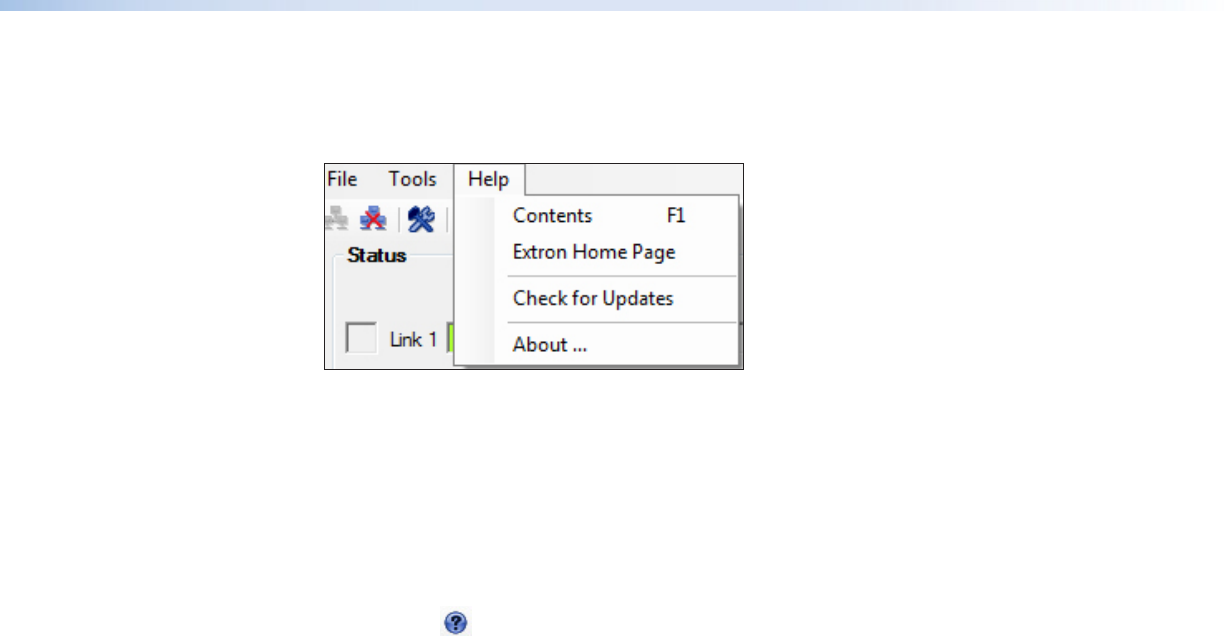Click the blue question mark help icon
This screenshot has height=636, width=1224.
click(x=455, y=622)
